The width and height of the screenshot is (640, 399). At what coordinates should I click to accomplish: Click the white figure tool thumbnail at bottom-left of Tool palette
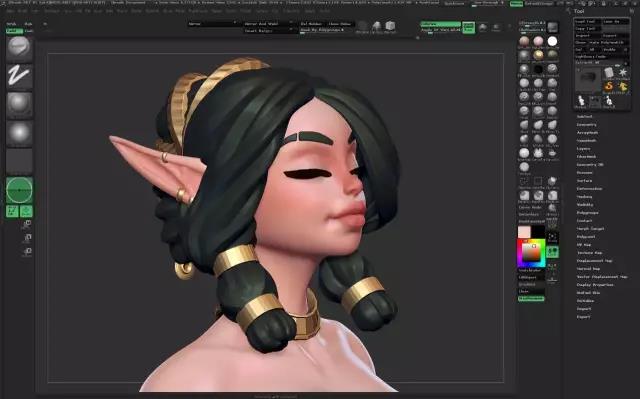click(581, 100)
